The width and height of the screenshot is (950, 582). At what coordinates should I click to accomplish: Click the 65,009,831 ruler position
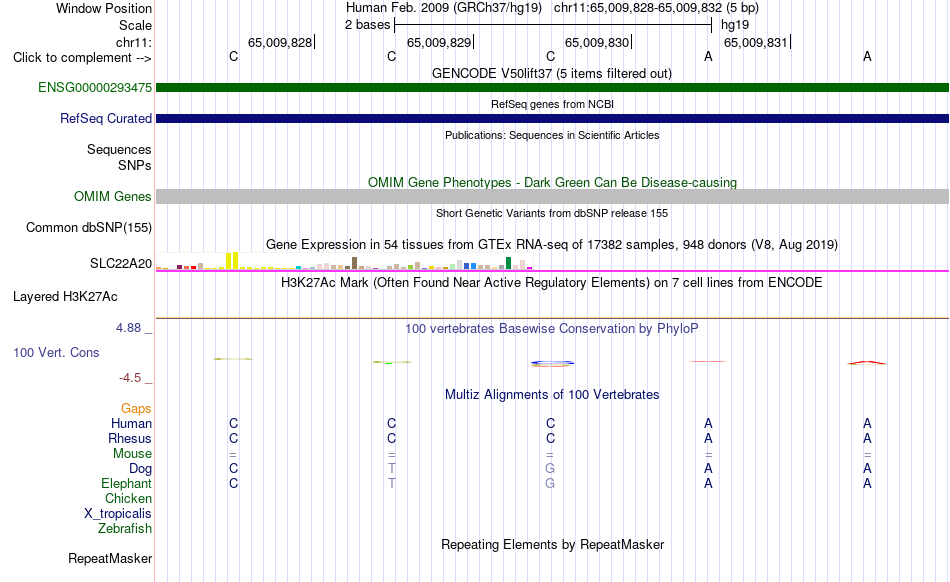[x=756, y=42]
